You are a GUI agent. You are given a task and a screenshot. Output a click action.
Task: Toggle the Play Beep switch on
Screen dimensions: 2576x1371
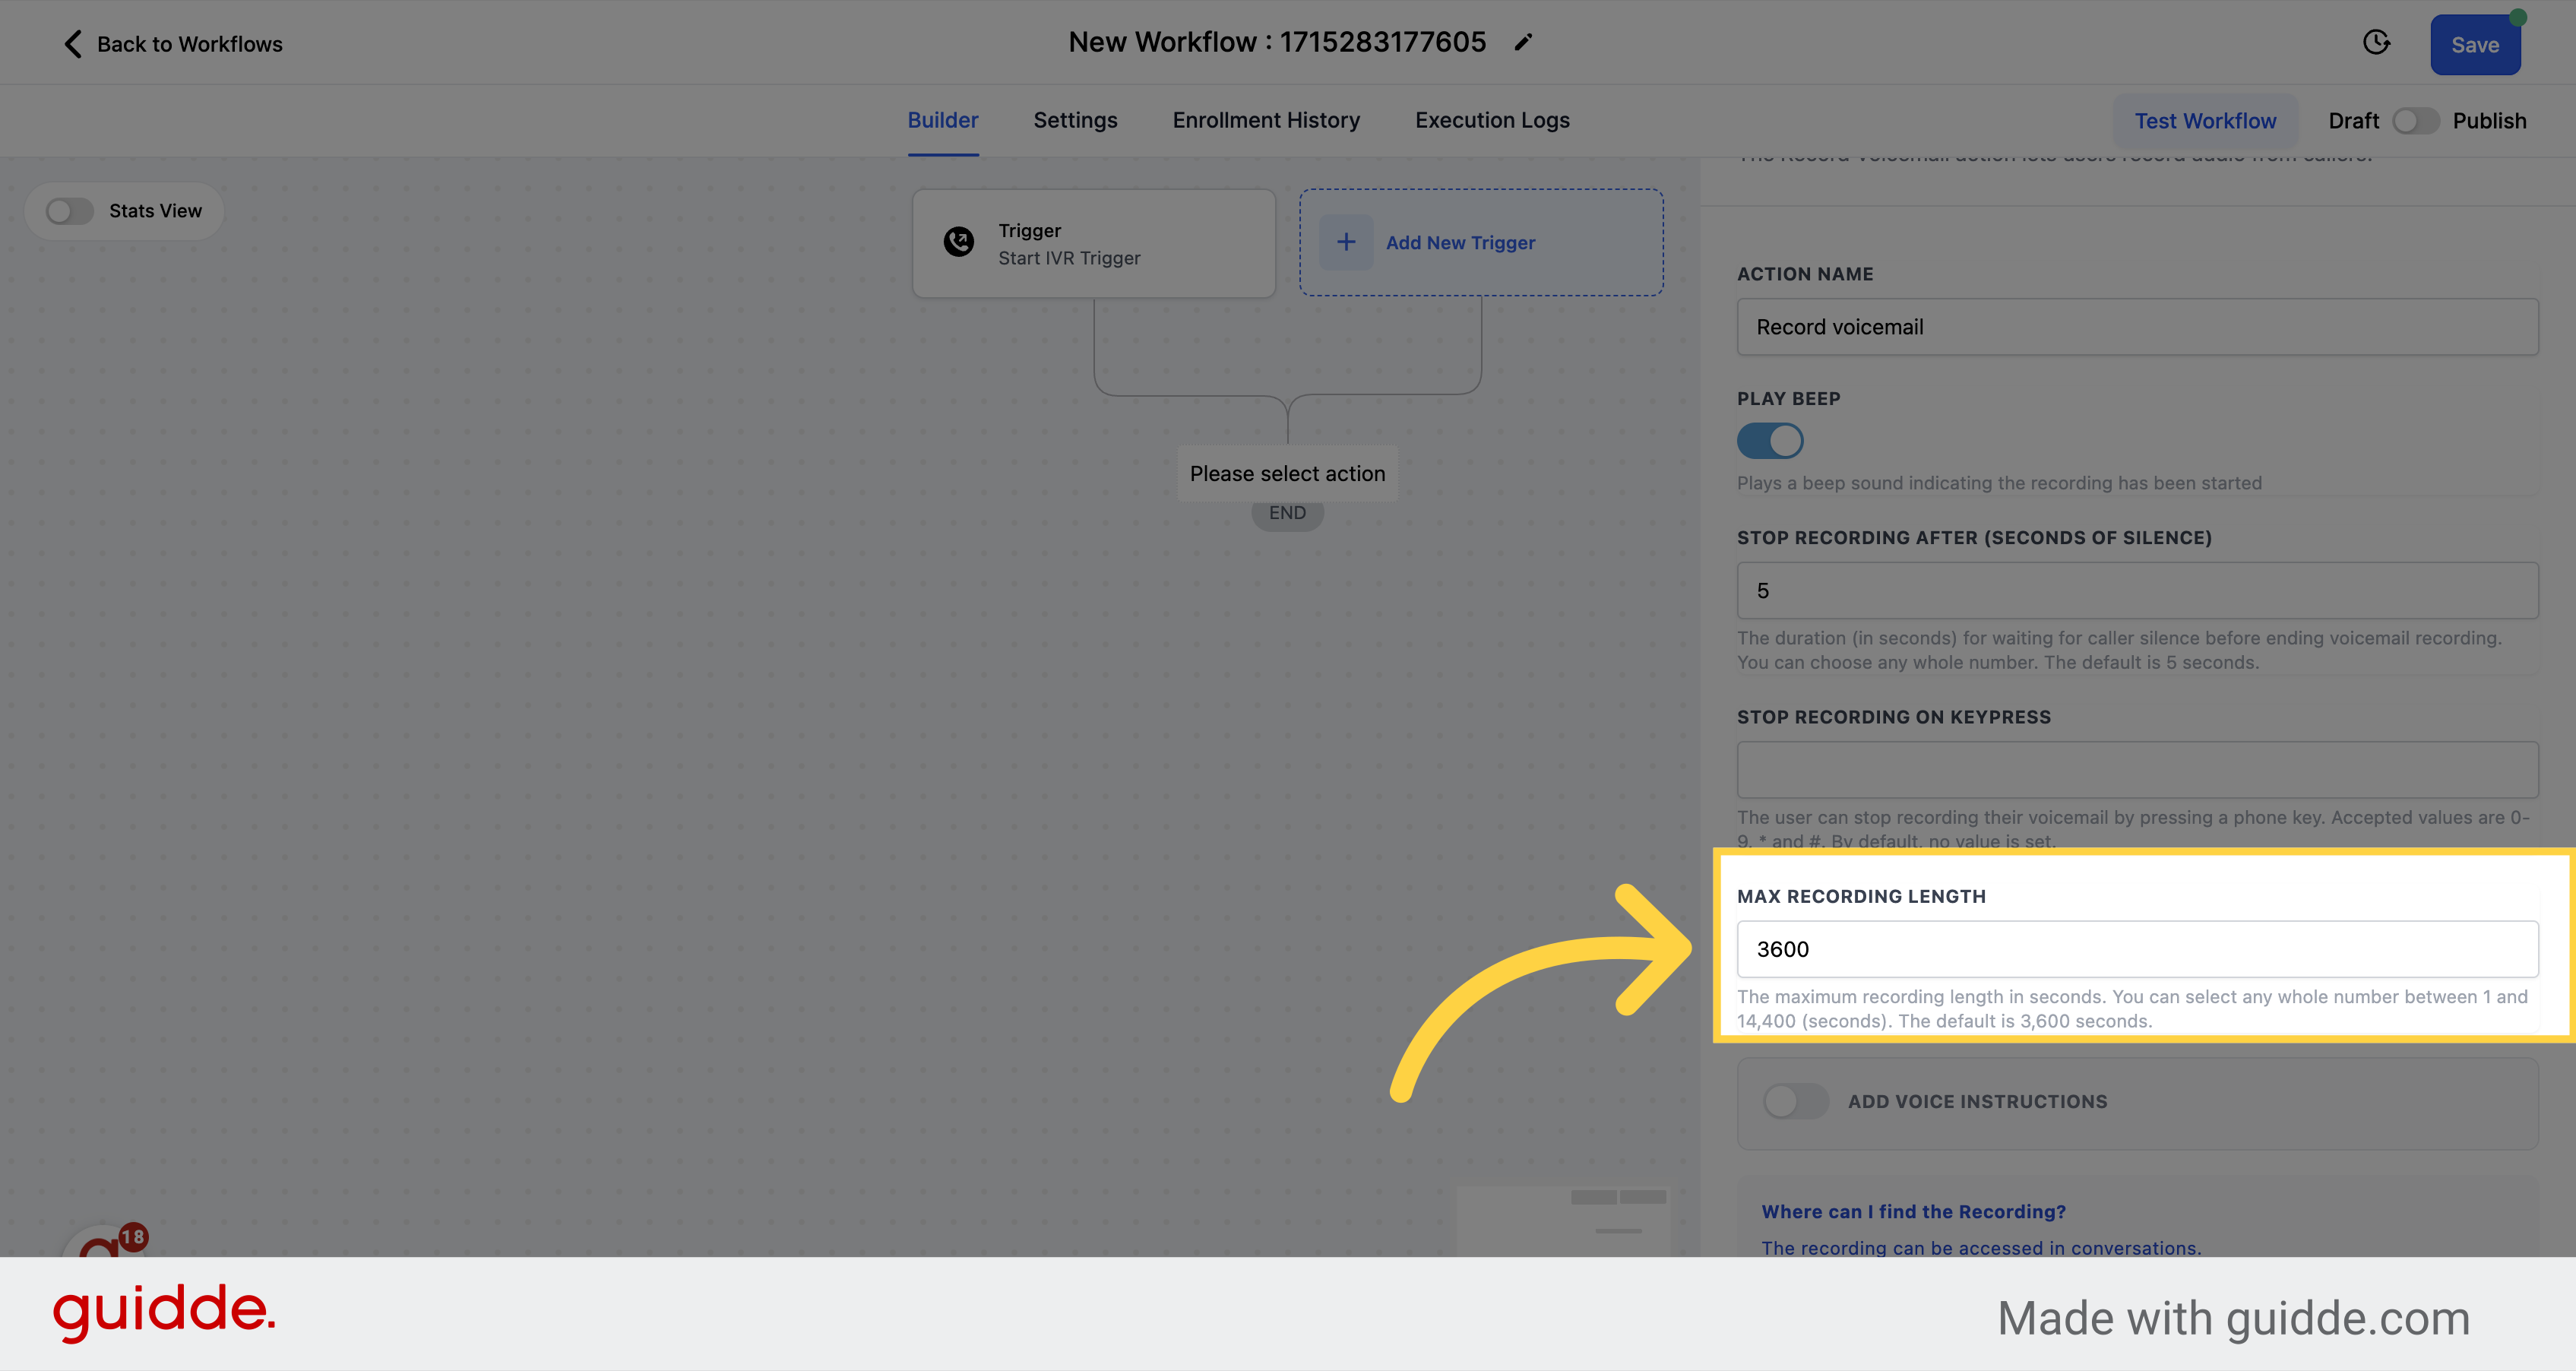click(x=1771, y=441)
